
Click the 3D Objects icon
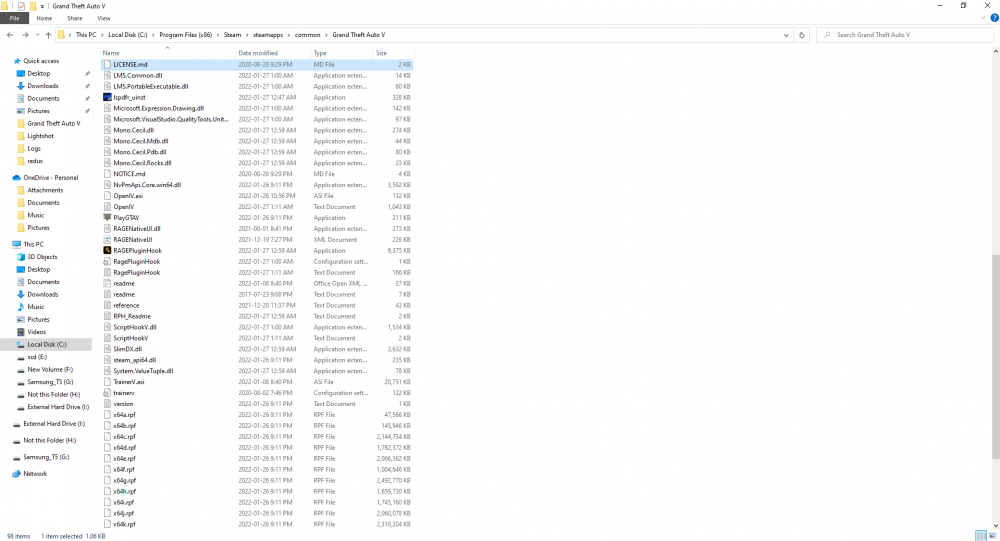tap(21, 257)
